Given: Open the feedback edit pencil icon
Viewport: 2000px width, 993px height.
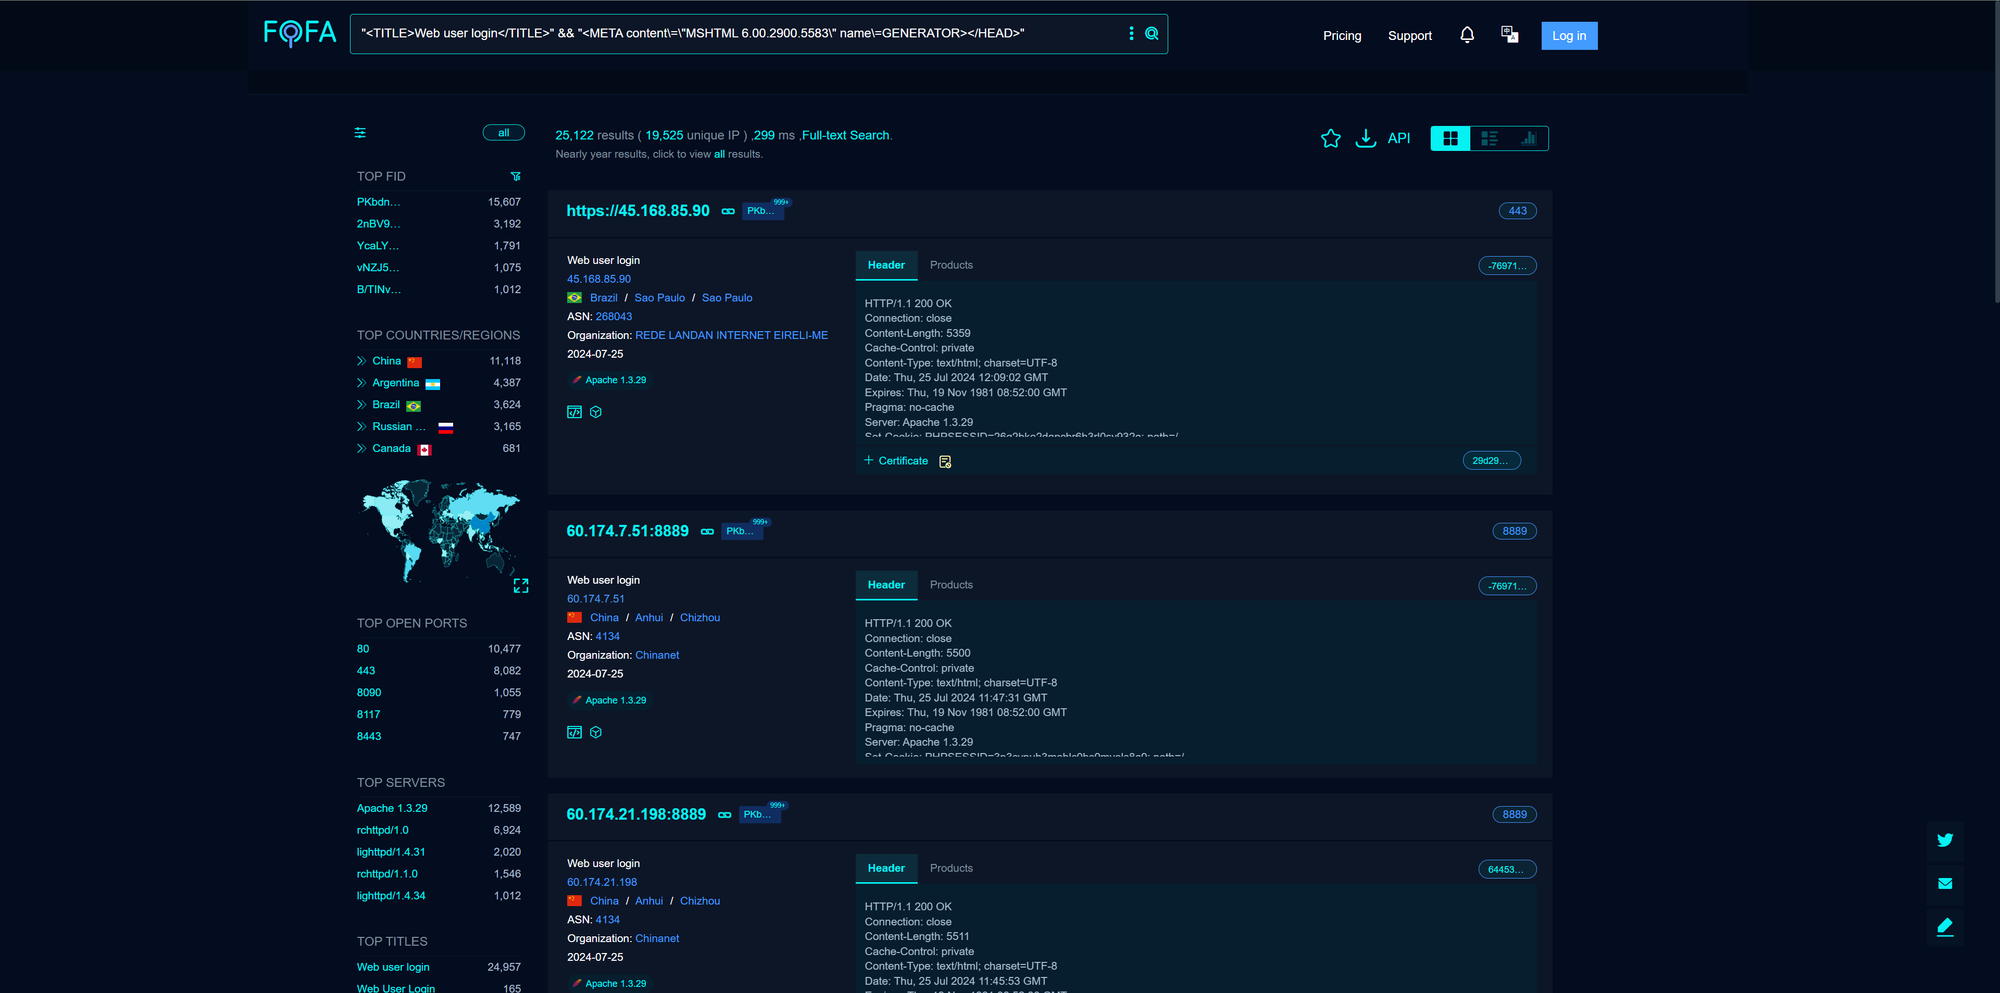Looking at the screenshot, I should click(x=1945, y=927).
